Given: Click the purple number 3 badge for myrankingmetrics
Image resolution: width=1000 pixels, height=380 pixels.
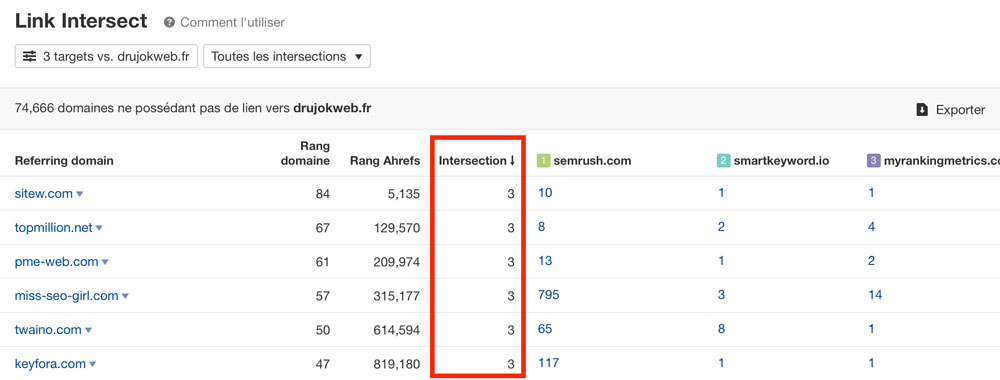Looking at the screenshot, I should tap(874, 161).
